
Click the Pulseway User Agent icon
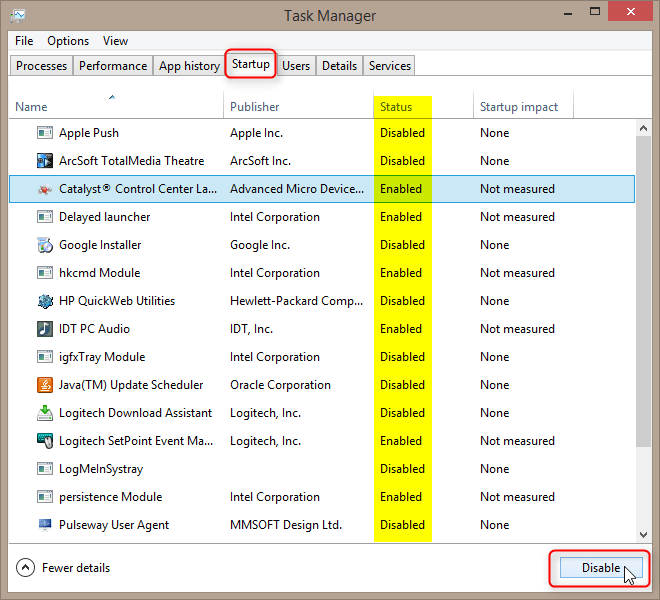(45, 525)
